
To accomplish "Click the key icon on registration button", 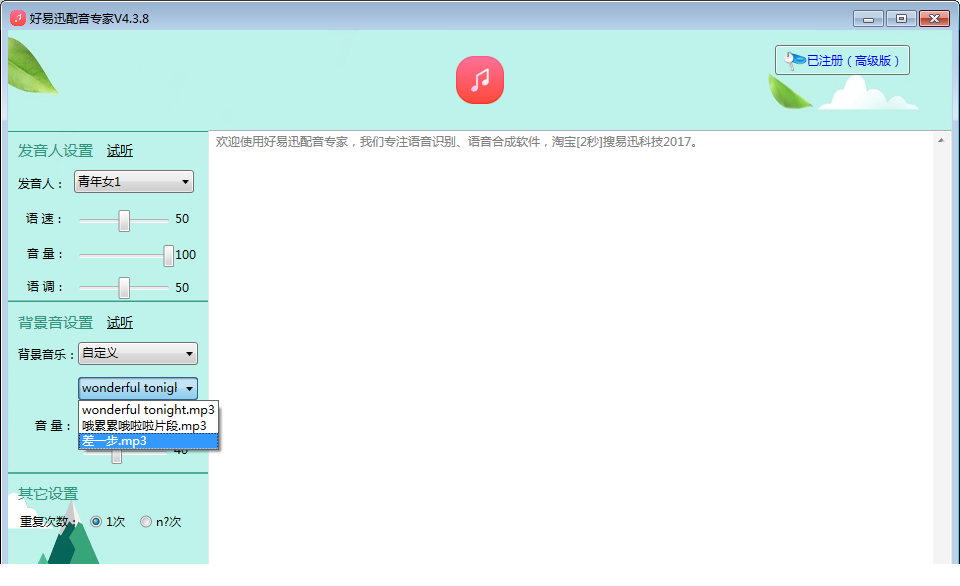I will coord(795,61).
